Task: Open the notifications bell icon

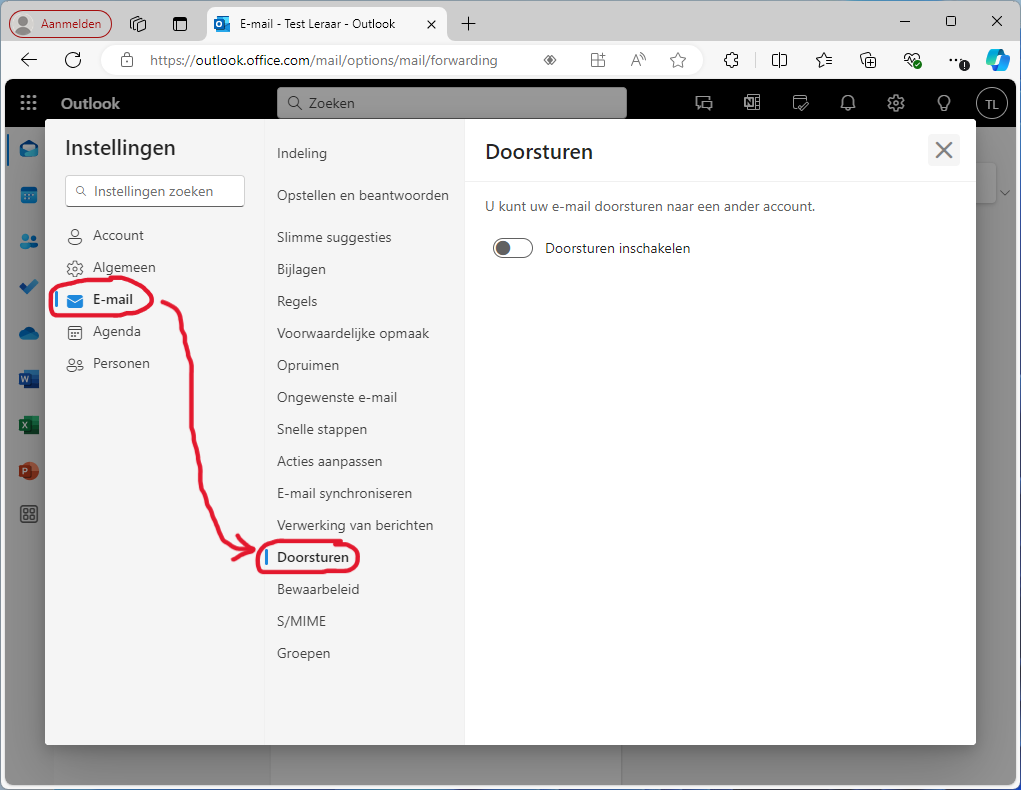Action: tap(848, 103)
